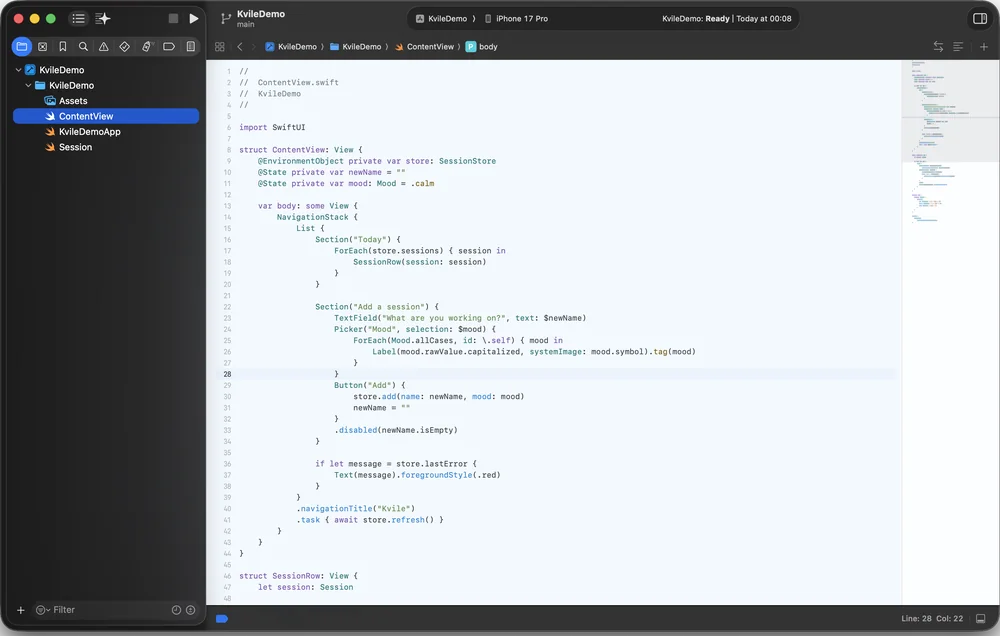Open the Test navigator diamond icon
The width and height of the screenshot is (1000, 636).
124,47
